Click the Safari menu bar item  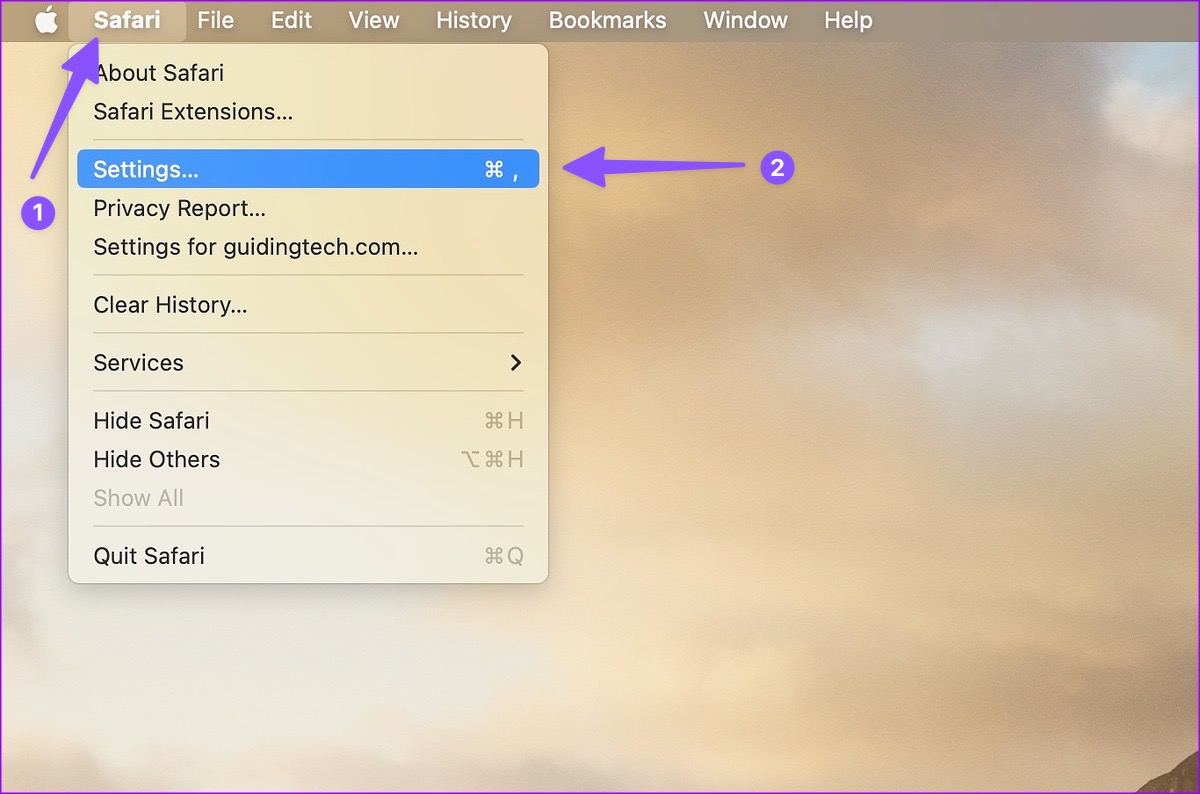127,20
